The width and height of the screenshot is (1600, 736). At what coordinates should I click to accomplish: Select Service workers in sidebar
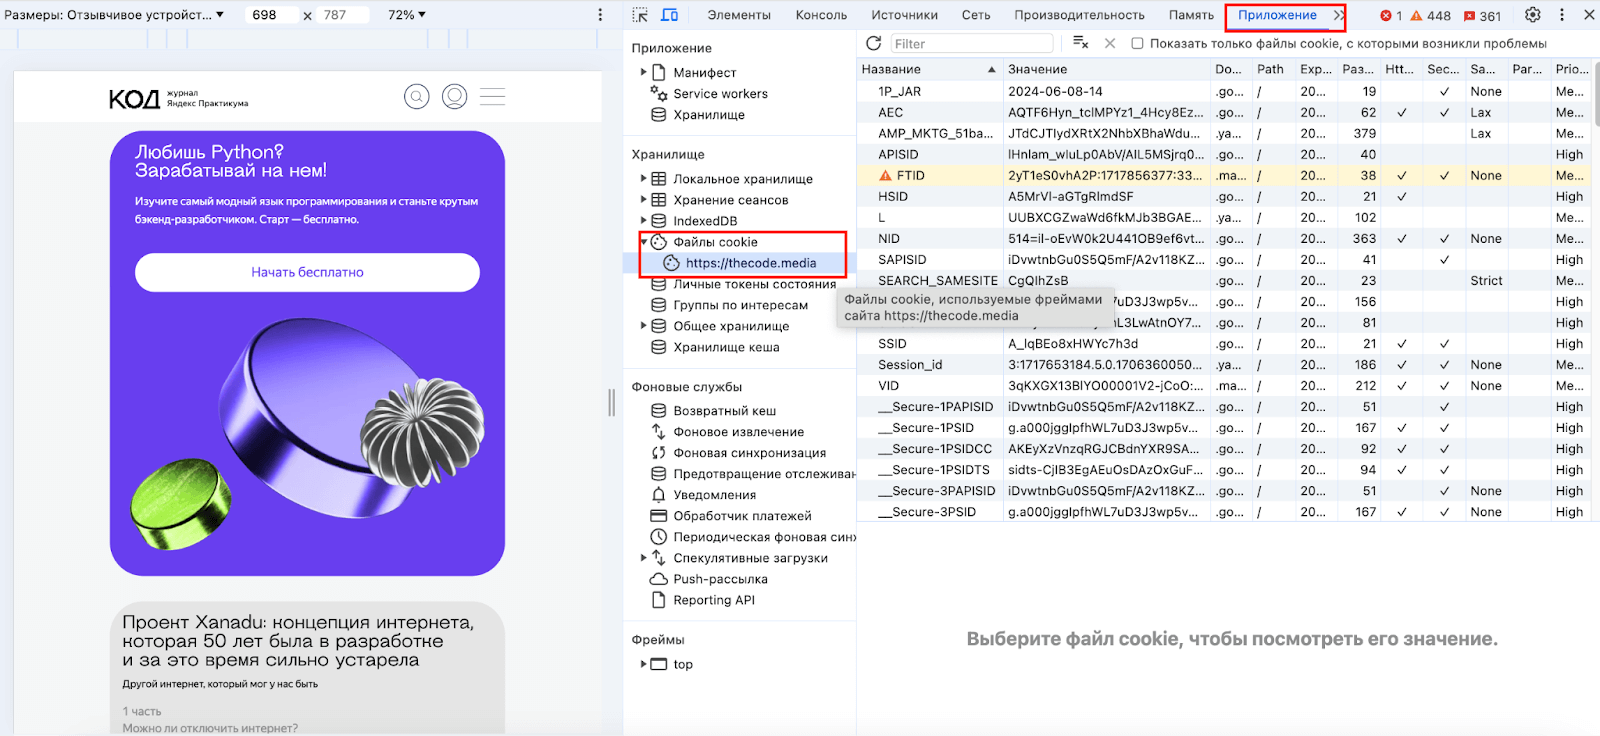[720, 94]
